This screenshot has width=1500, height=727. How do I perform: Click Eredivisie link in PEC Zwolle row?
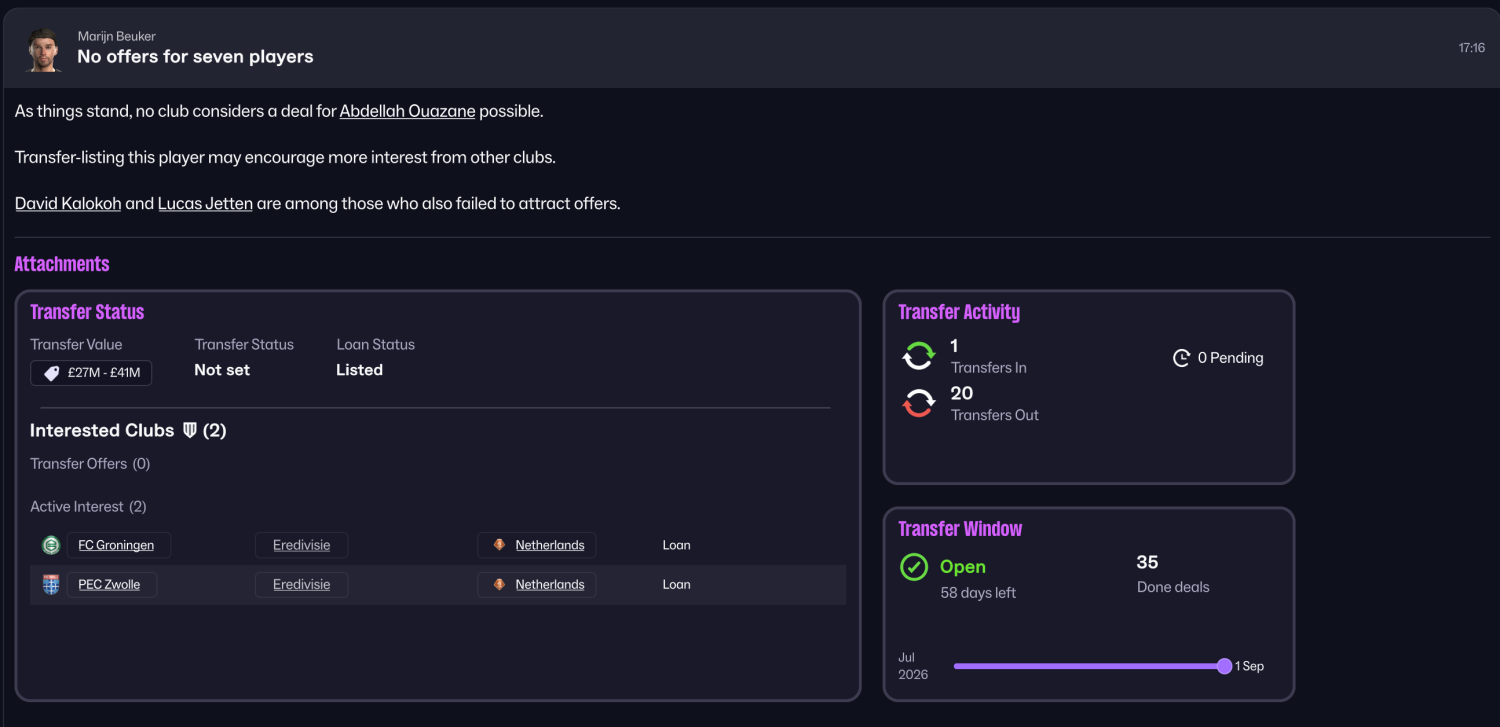pyautogui.click(x=301, y=584)
